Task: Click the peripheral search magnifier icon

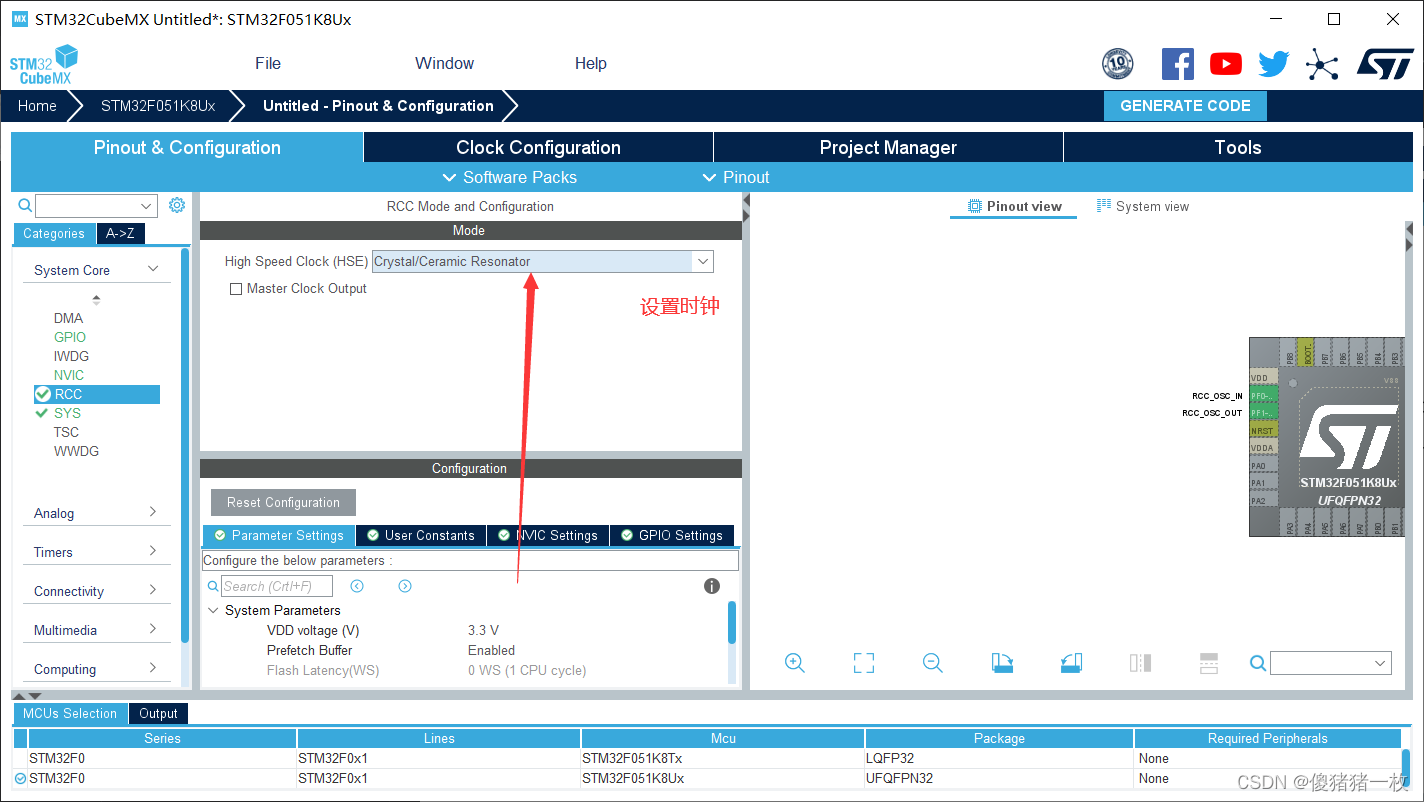Action: 25,206
